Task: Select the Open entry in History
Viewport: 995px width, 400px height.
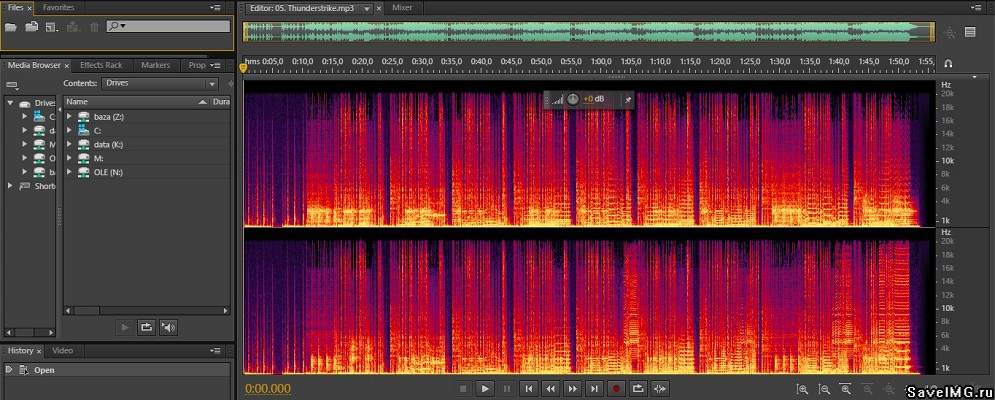Action: (x=44, y=370)
